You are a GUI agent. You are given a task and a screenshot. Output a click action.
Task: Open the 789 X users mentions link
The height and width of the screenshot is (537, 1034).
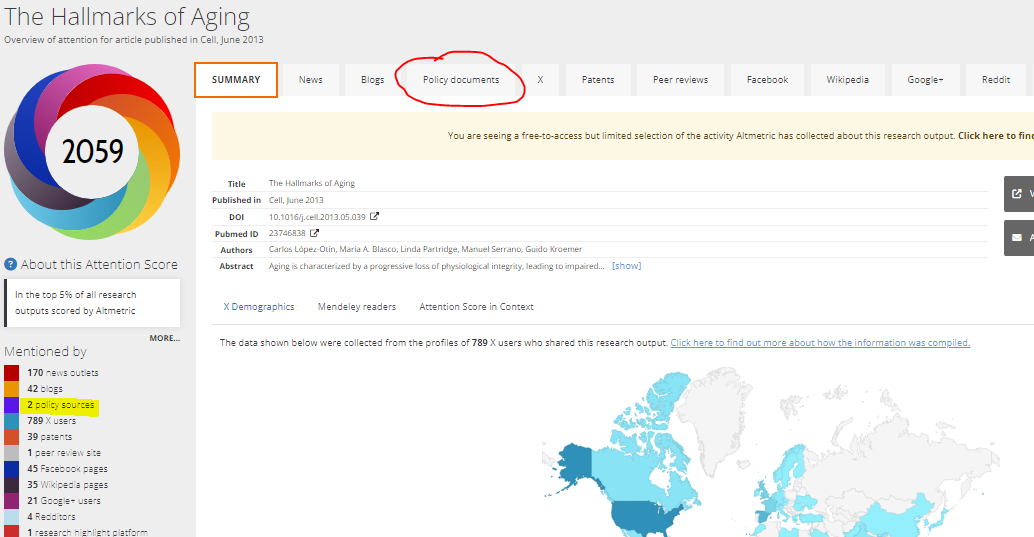[x=51, y=421]
